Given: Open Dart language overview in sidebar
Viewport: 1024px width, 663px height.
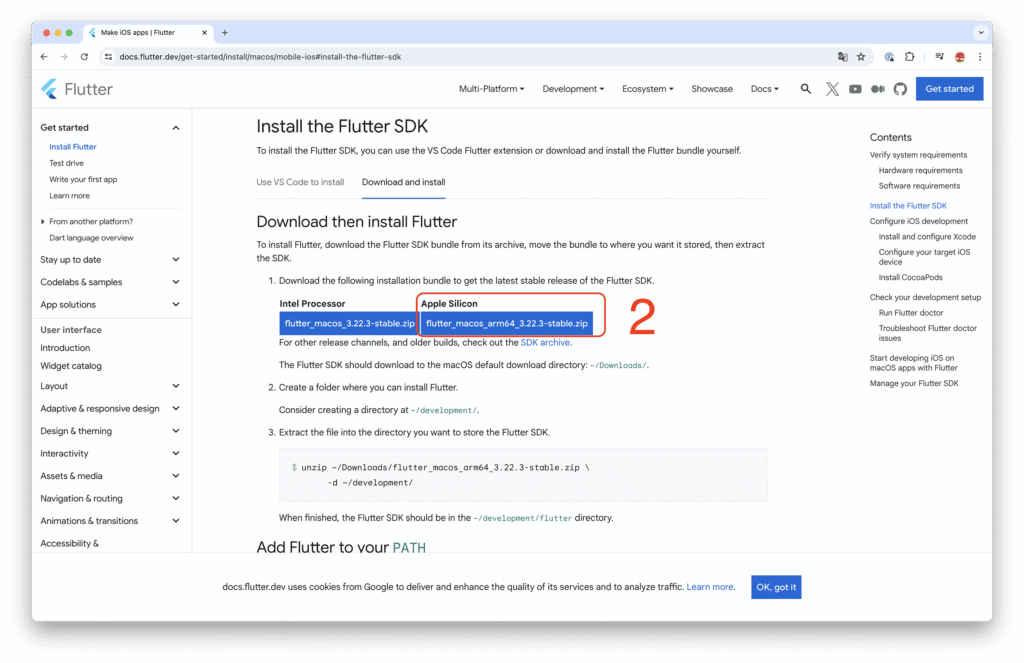Looking at the screenshot, I should point(91,238).
